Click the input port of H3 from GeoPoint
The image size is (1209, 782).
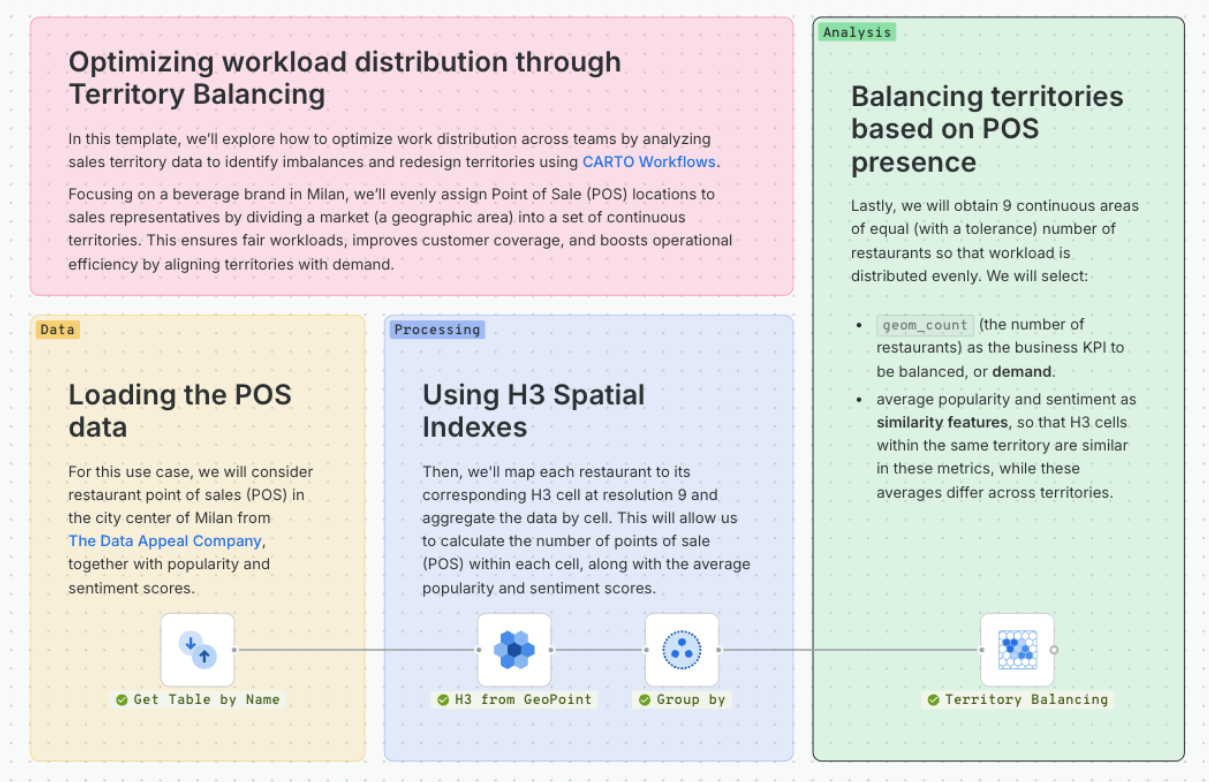coord(478,650)
